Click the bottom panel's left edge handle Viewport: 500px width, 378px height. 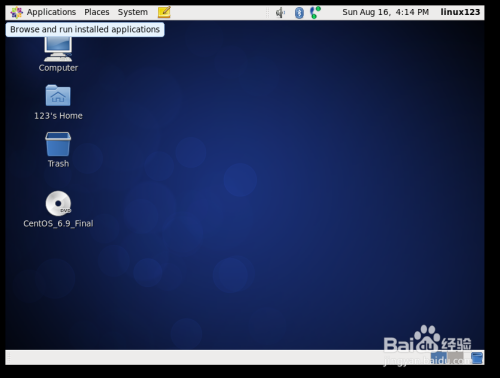(9, 358)
